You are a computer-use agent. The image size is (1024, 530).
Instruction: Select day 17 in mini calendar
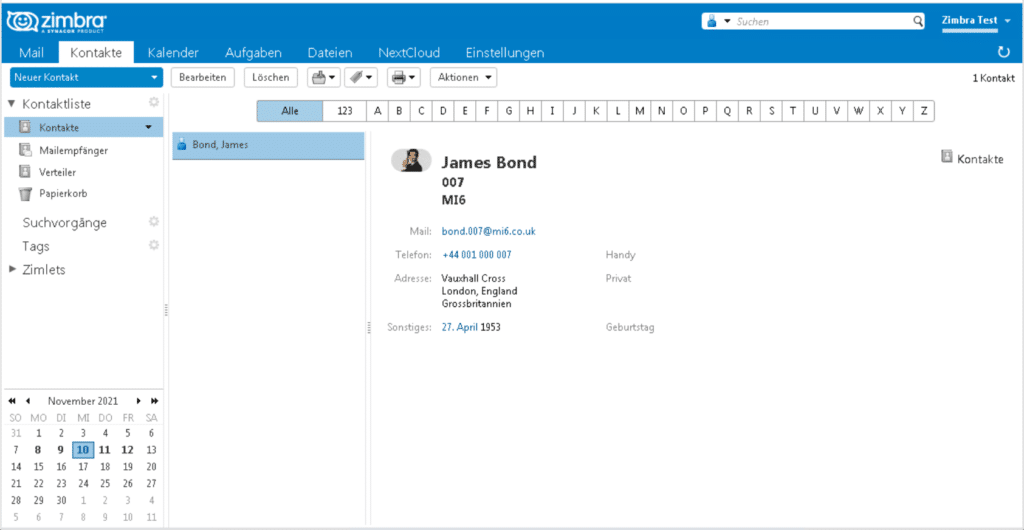coord(83,467)
